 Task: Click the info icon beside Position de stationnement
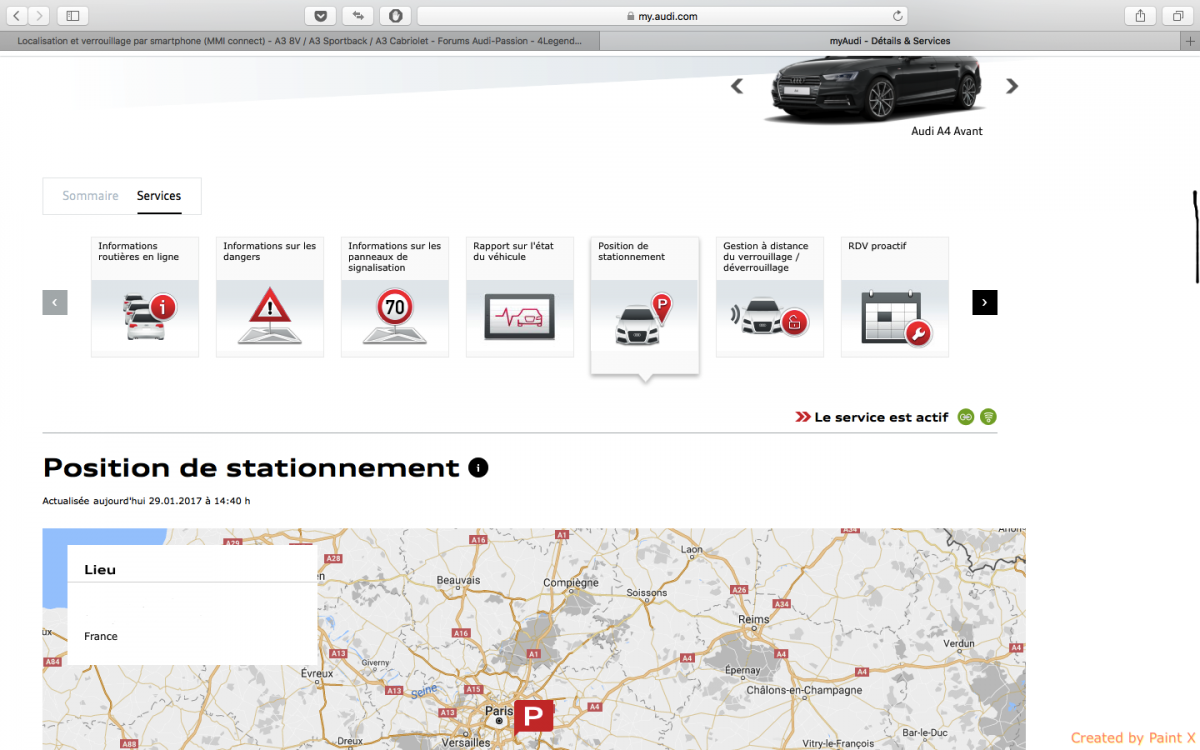[x=478, y=468]
